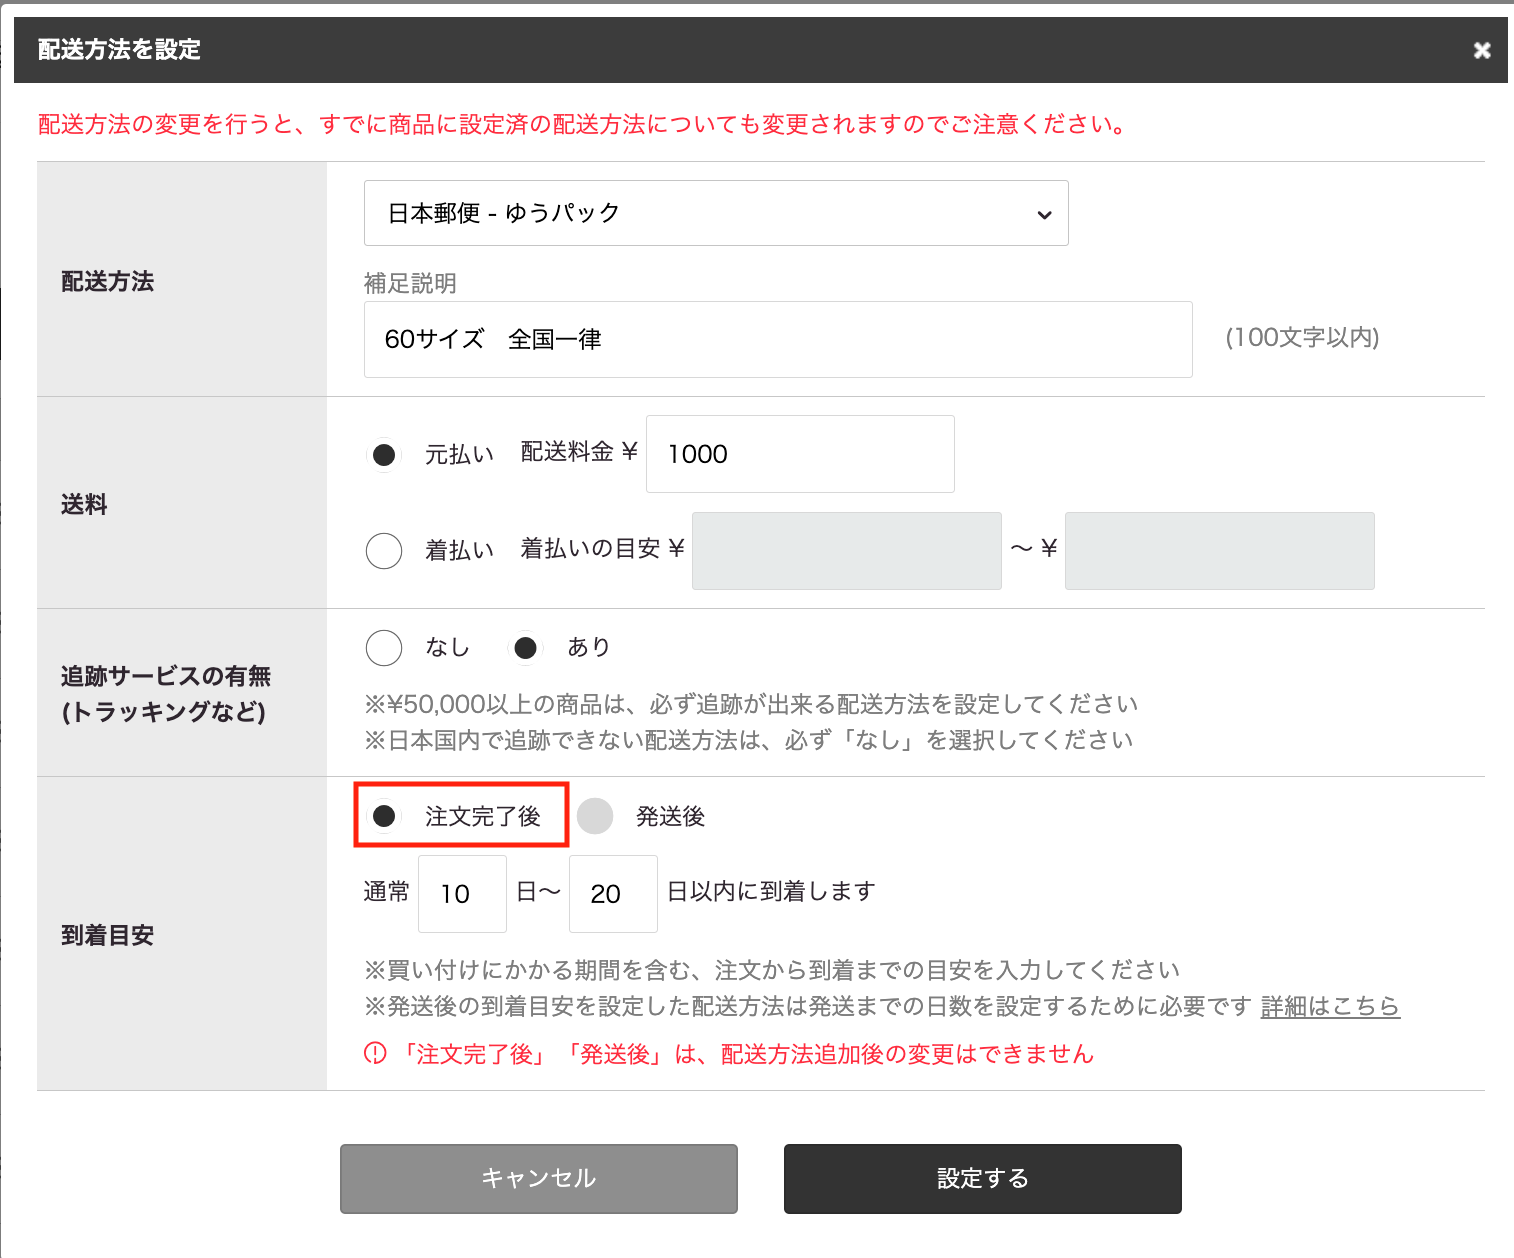Click the 配送料金 field showing 1000
Image resolution: width=1514 pixels, height=1258 pixels.
coord(800,454)
